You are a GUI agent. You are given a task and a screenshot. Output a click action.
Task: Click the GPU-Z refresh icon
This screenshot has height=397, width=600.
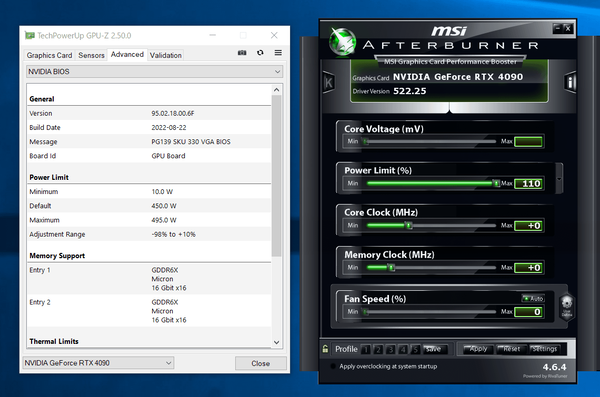(260, 53)
